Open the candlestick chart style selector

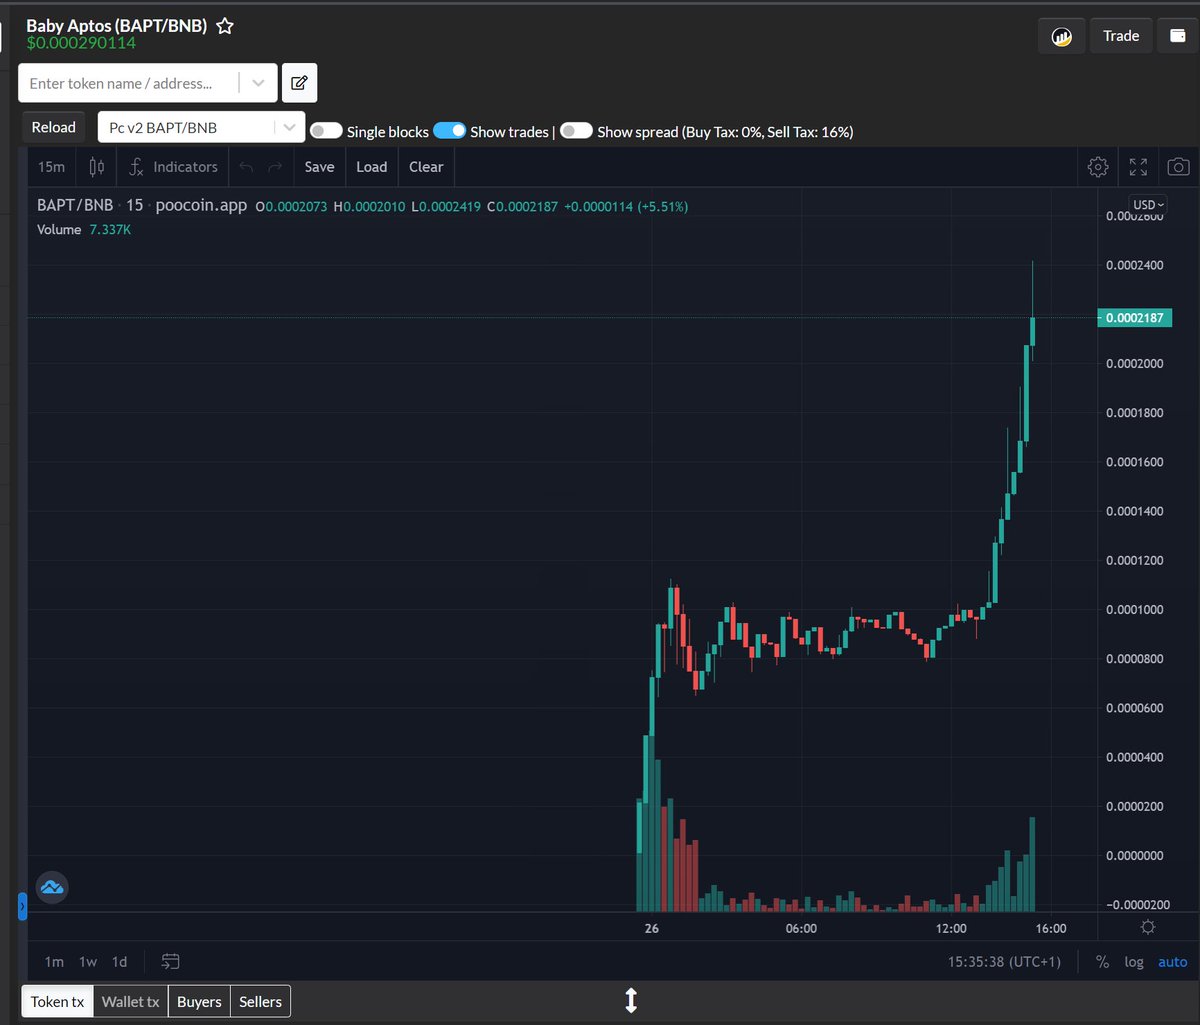tap(97, 167)
